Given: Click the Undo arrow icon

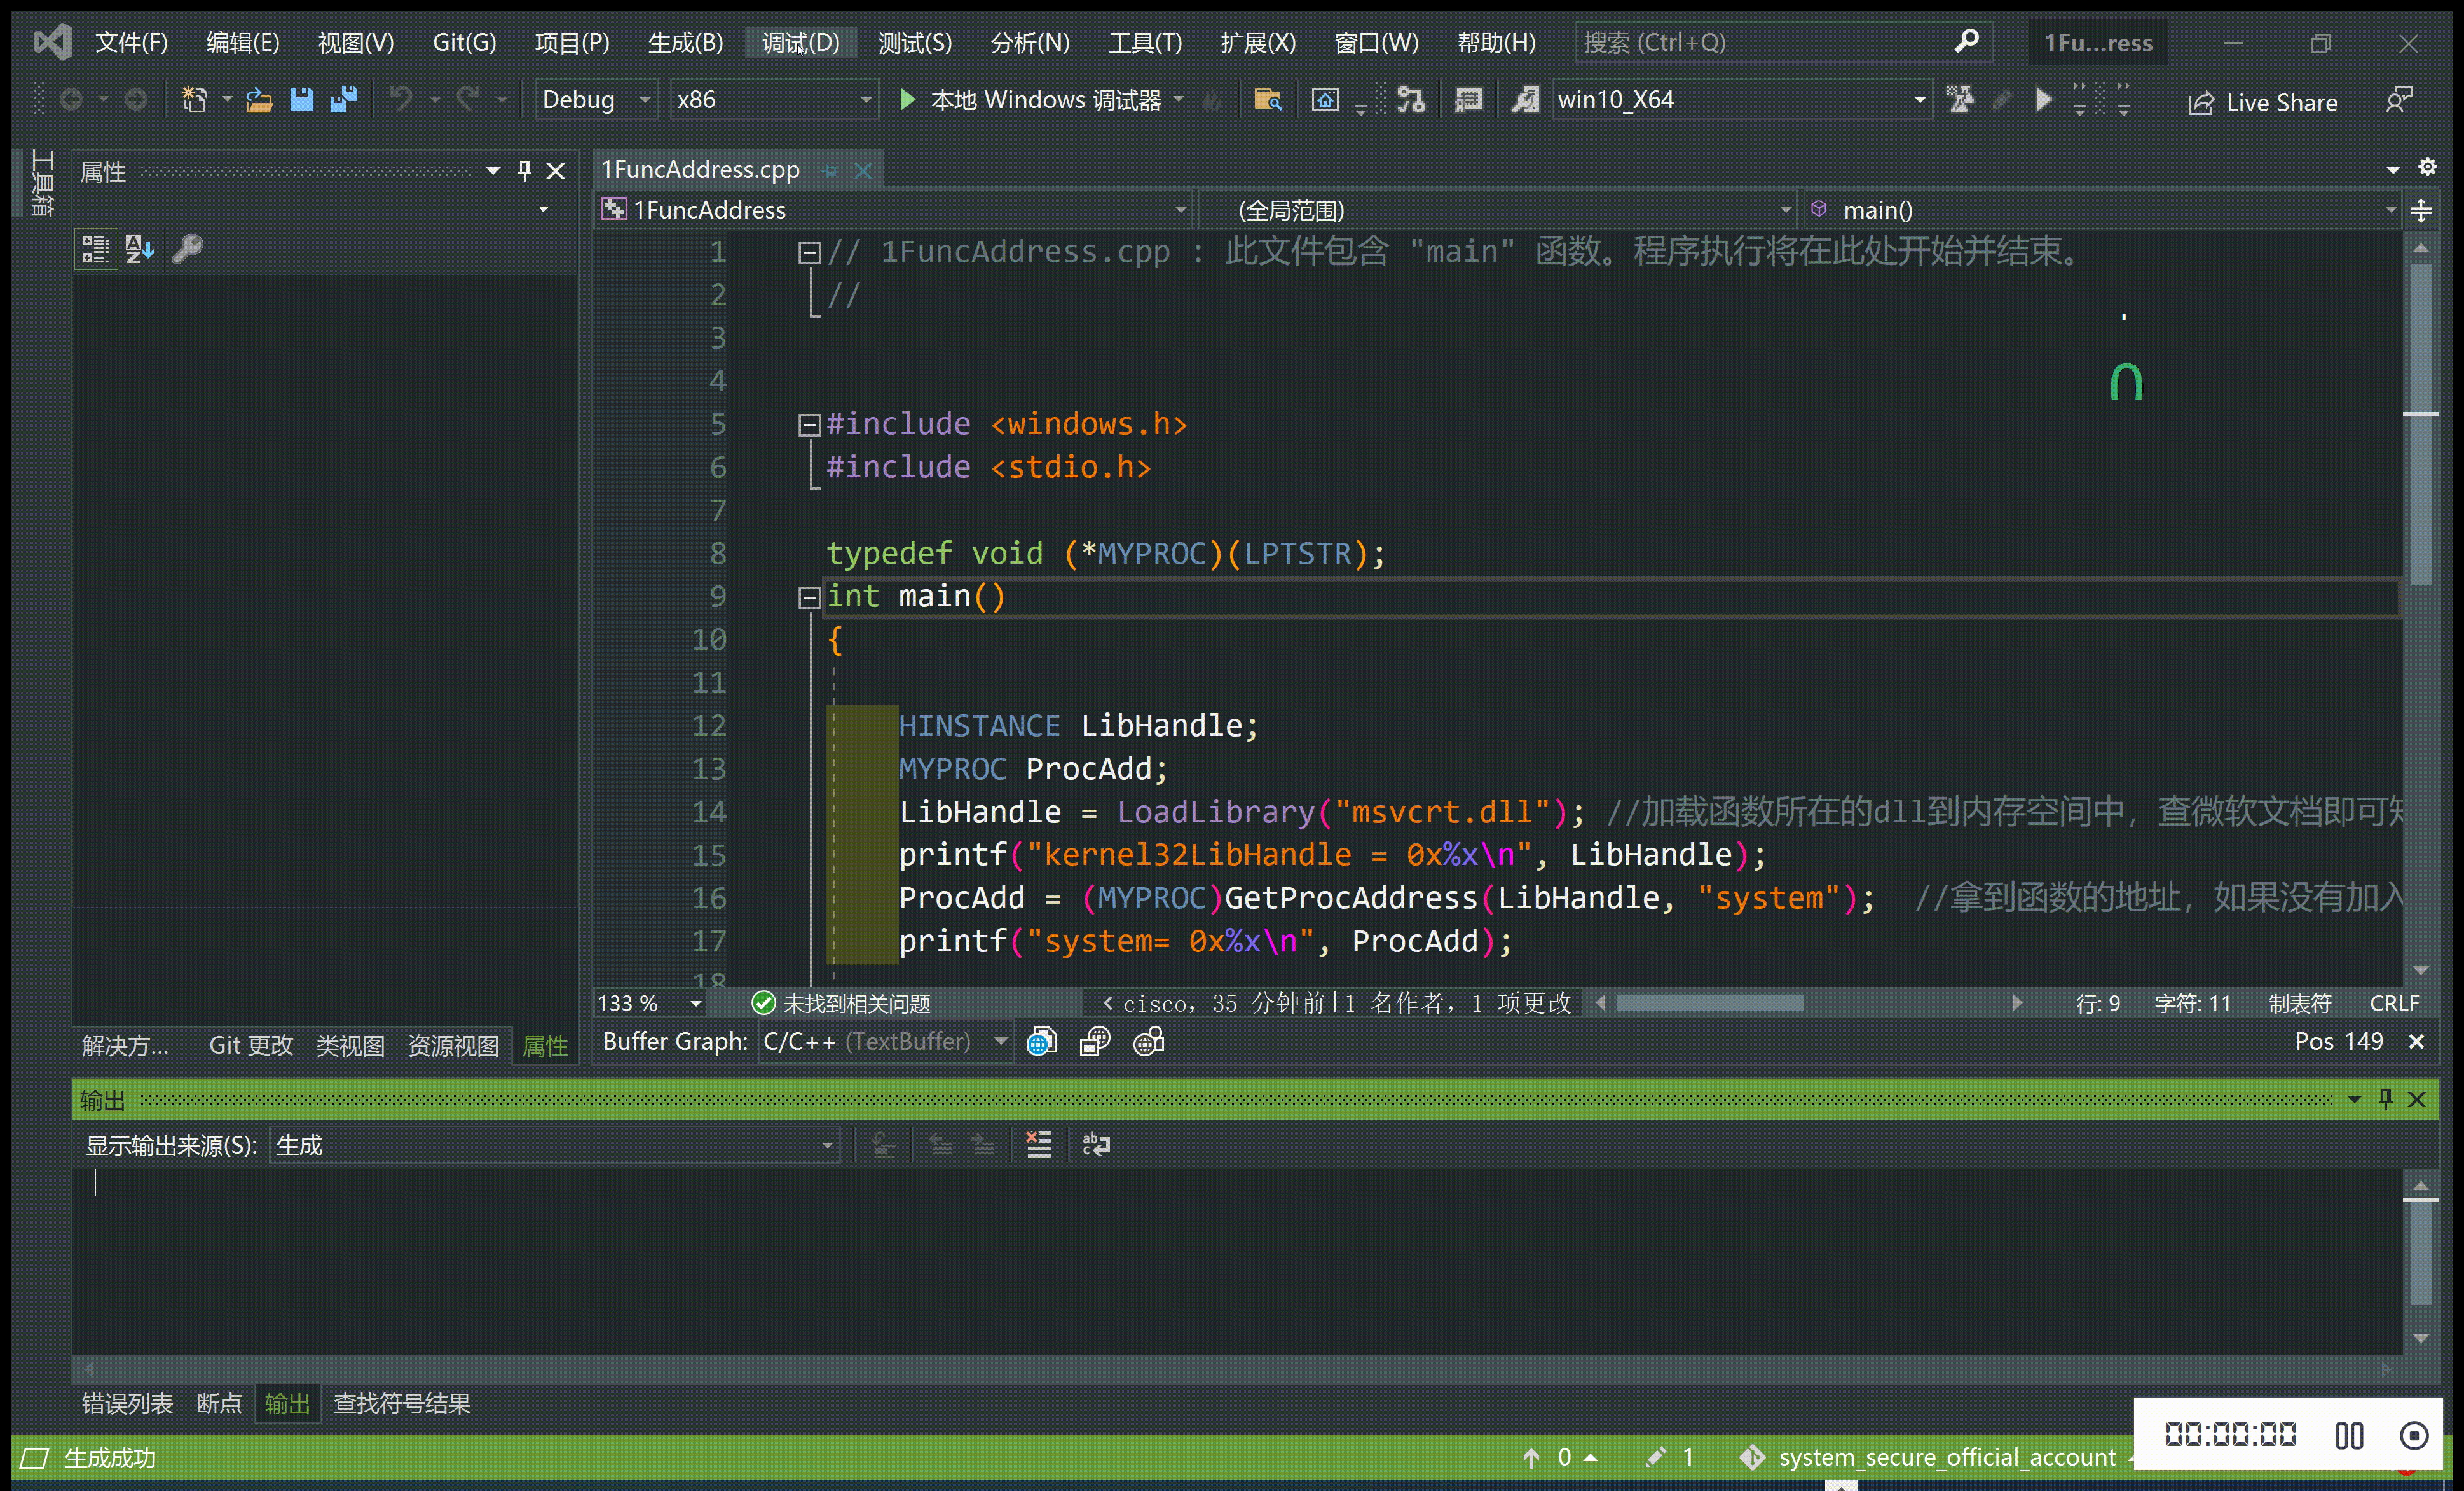Looking at the screenshot, I should (x=401, y=99).
